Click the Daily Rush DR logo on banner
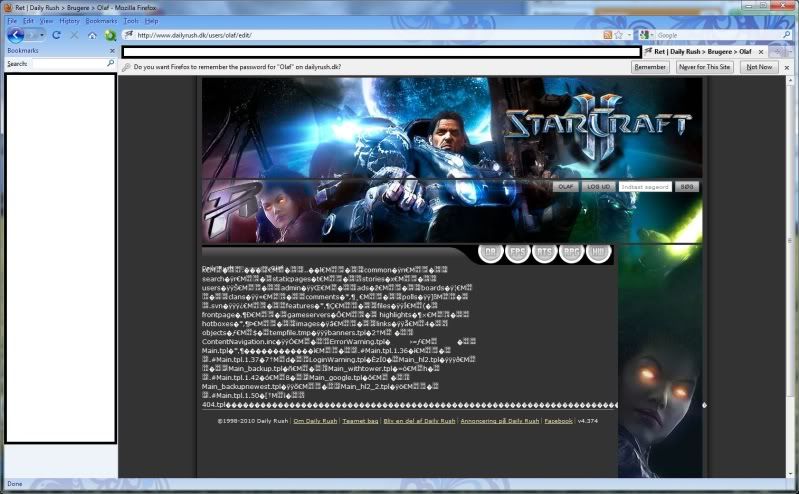 coord(230,209)
